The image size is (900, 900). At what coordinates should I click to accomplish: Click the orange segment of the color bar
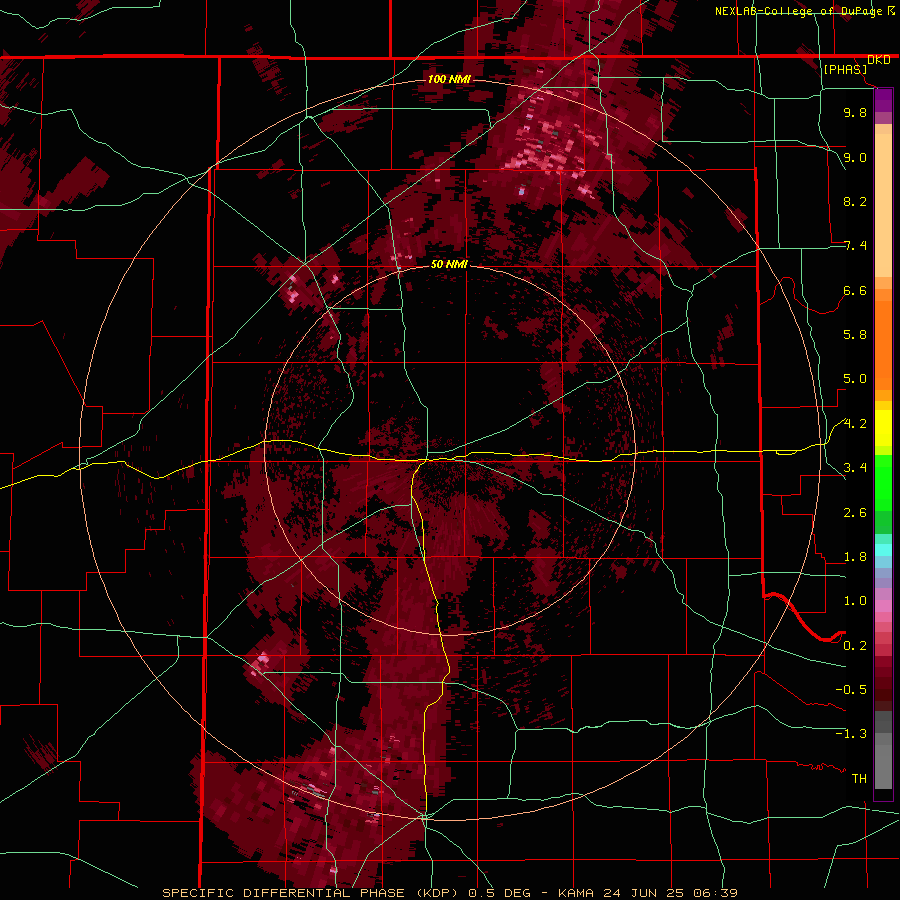[x=883, y=344]
